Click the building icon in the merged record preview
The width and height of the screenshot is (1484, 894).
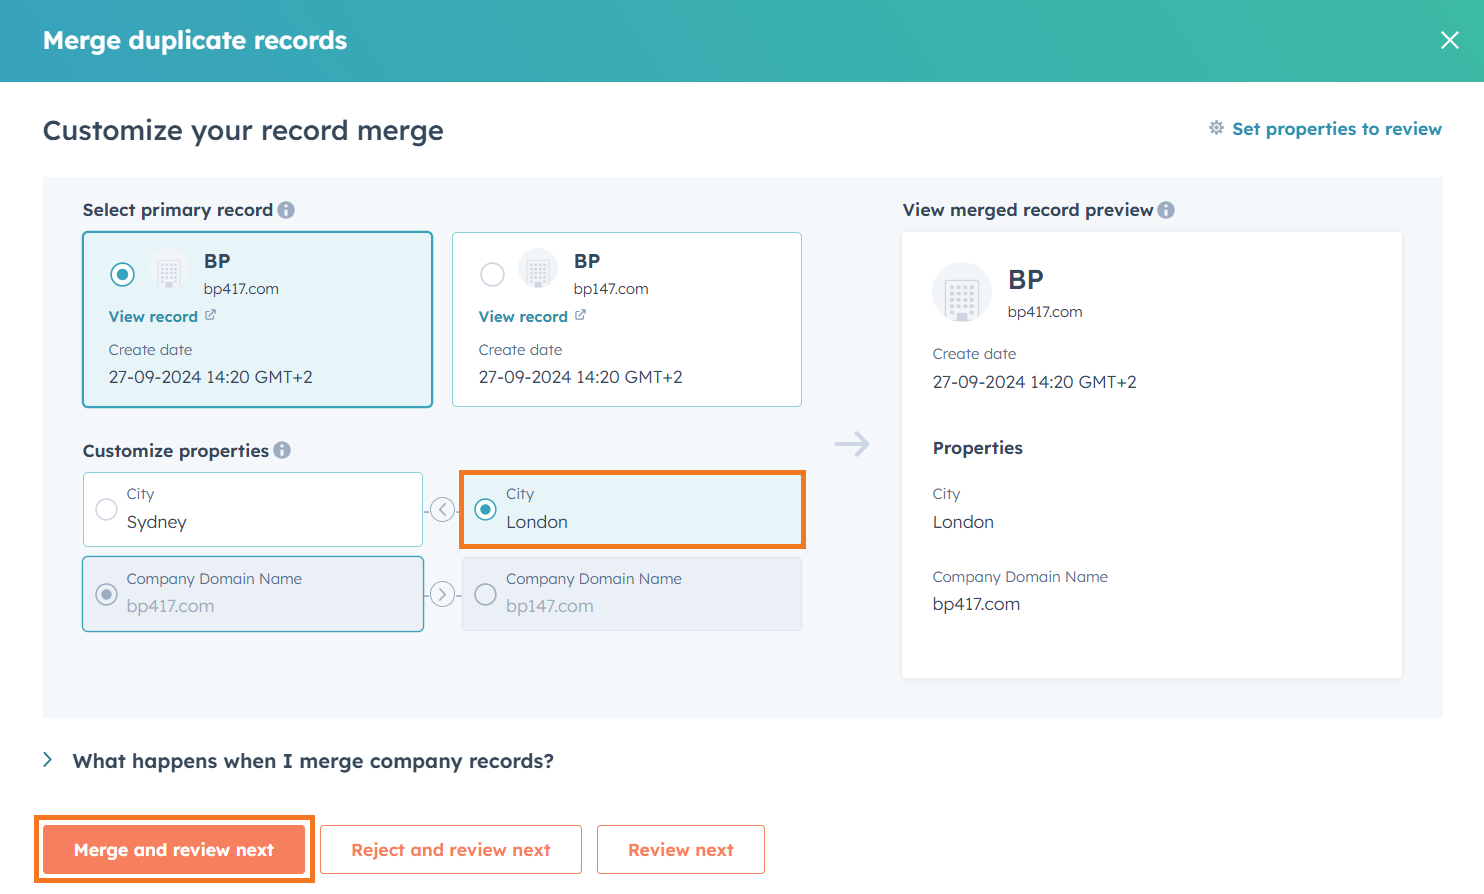[x=961, y=292]
